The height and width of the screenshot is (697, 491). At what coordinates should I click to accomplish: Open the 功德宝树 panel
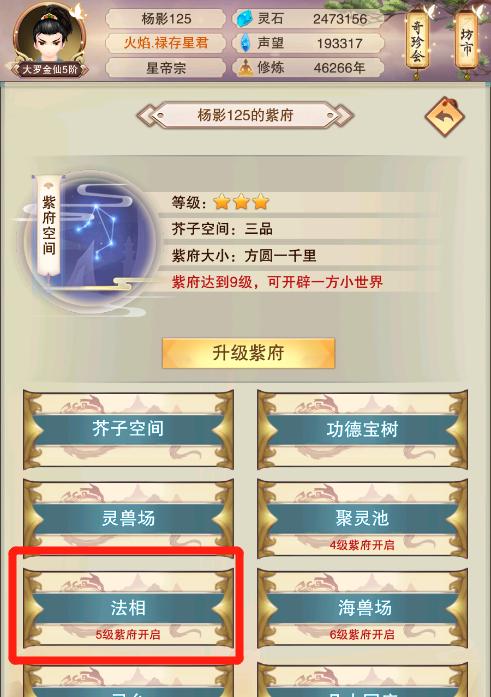[x=362, y=429]
